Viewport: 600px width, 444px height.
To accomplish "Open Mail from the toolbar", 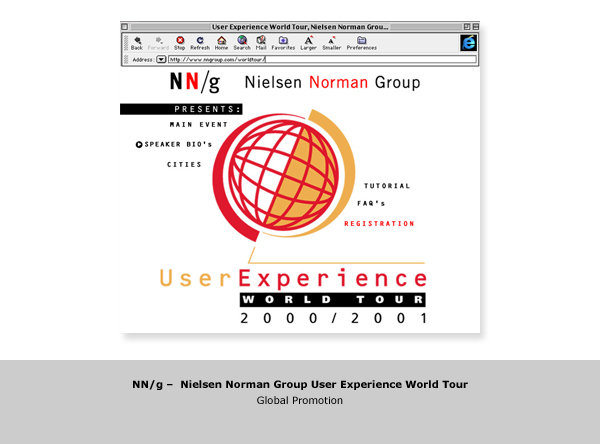I will point(261,43).
